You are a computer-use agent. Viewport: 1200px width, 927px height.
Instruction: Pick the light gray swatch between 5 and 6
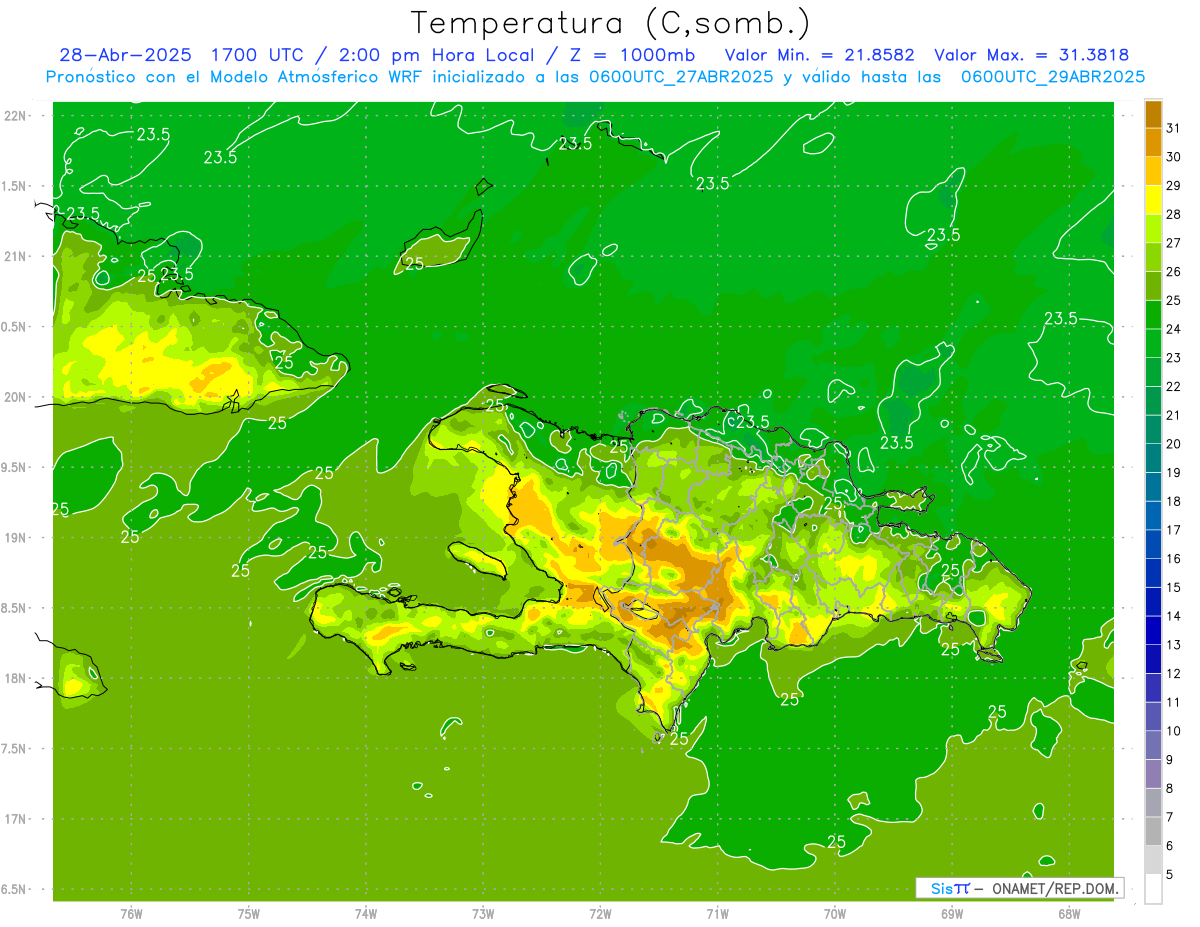[x=1153, y=860]
